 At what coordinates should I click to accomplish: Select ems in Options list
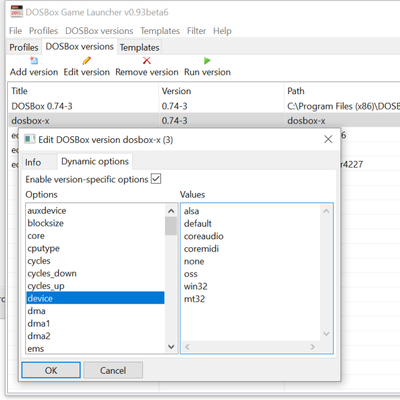pyautogui.click(x=95, y=349)
